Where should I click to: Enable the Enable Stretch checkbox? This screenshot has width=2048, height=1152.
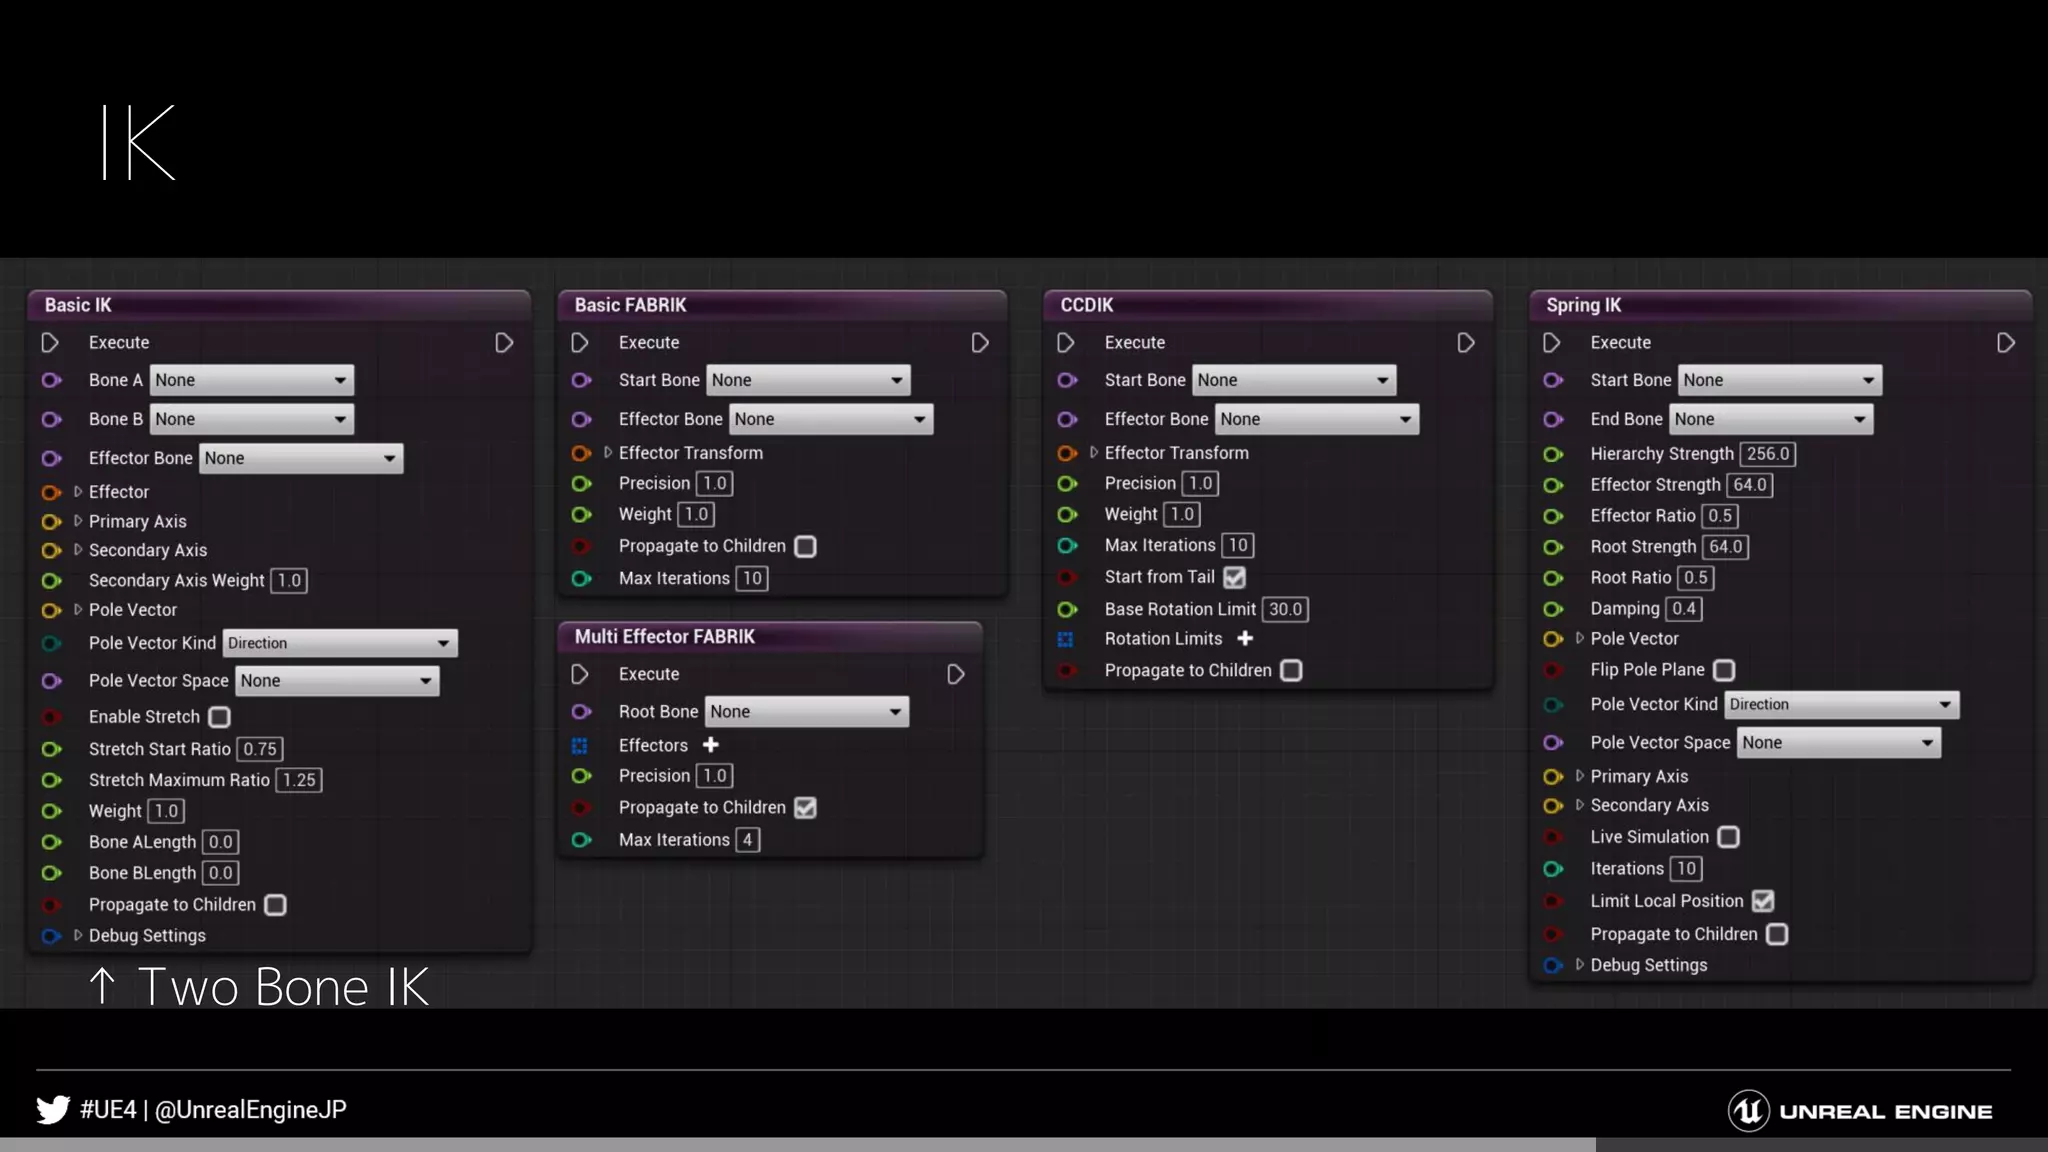point(219,717)
